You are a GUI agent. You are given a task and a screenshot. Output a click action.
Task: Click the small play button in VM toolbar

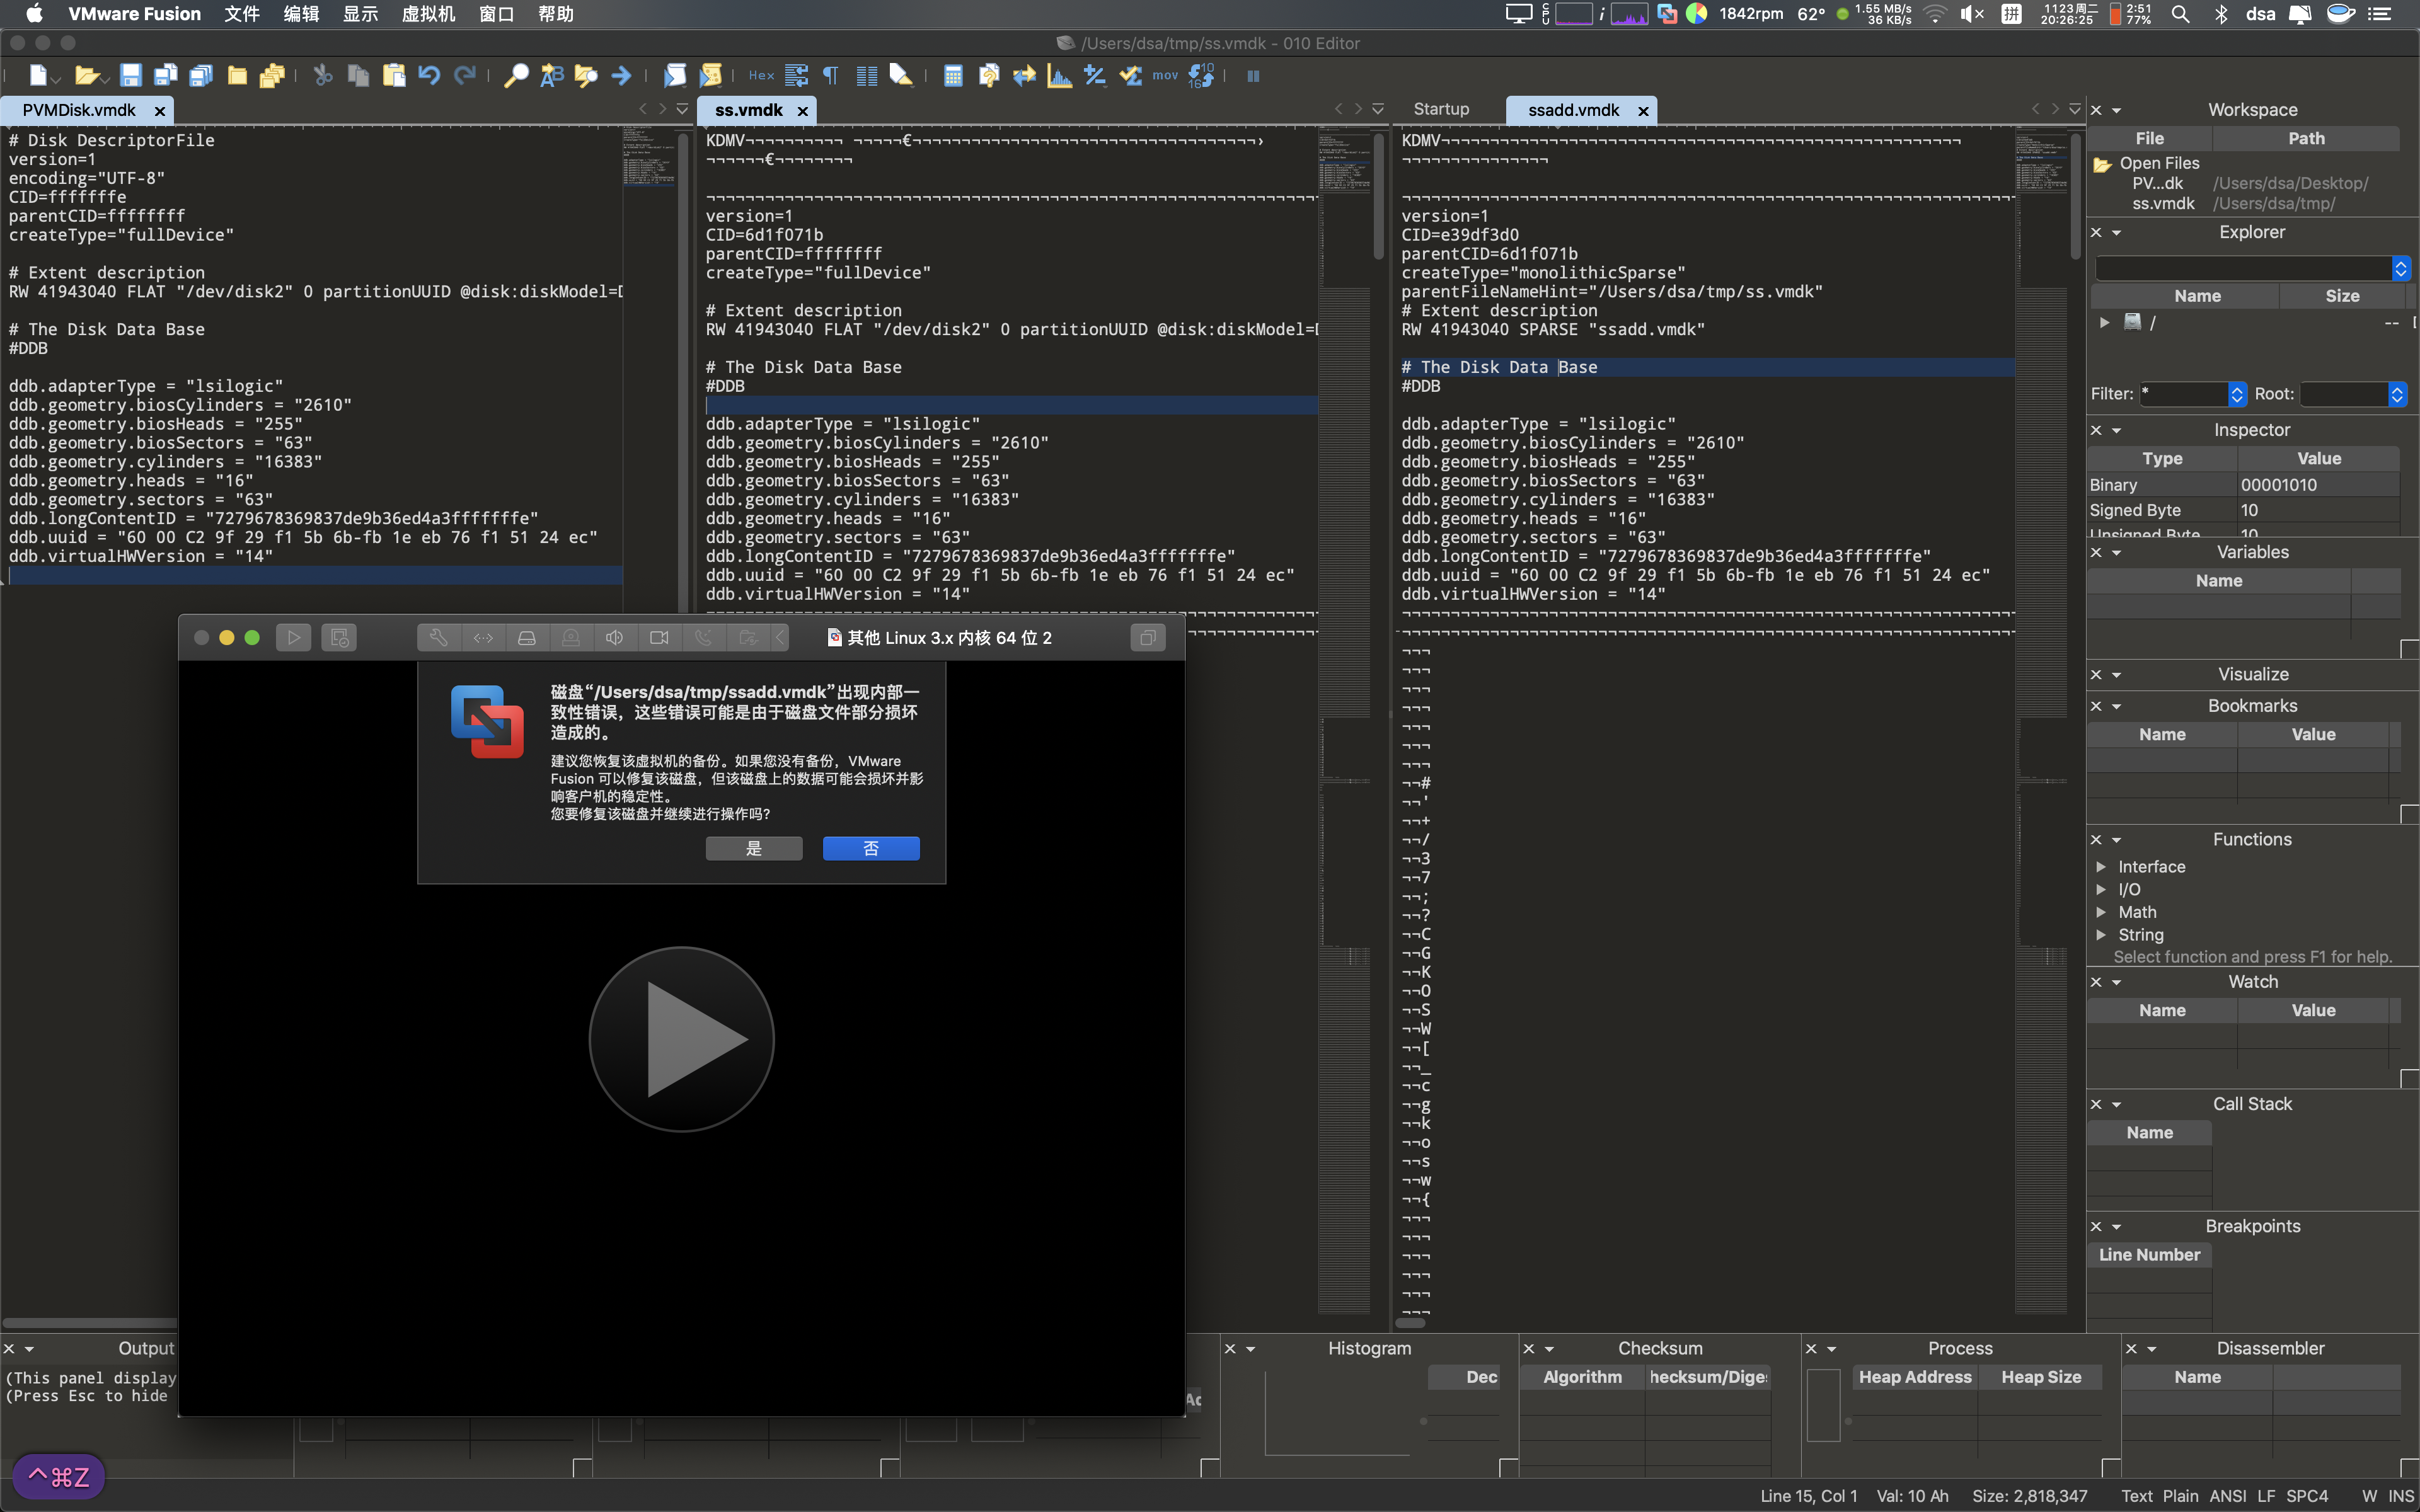point(294,637)
